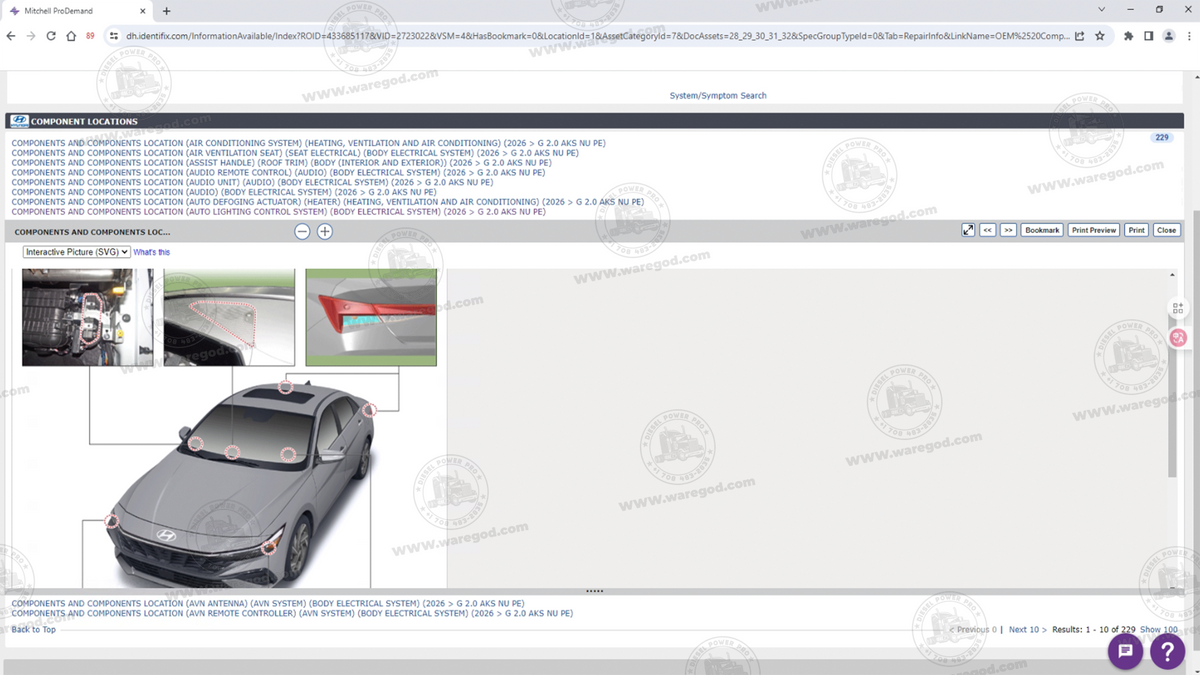This screenshot has width=1200, height=675.
Task: Open Audio (Body Electrical System) link
Action: (x=224, y=192)
